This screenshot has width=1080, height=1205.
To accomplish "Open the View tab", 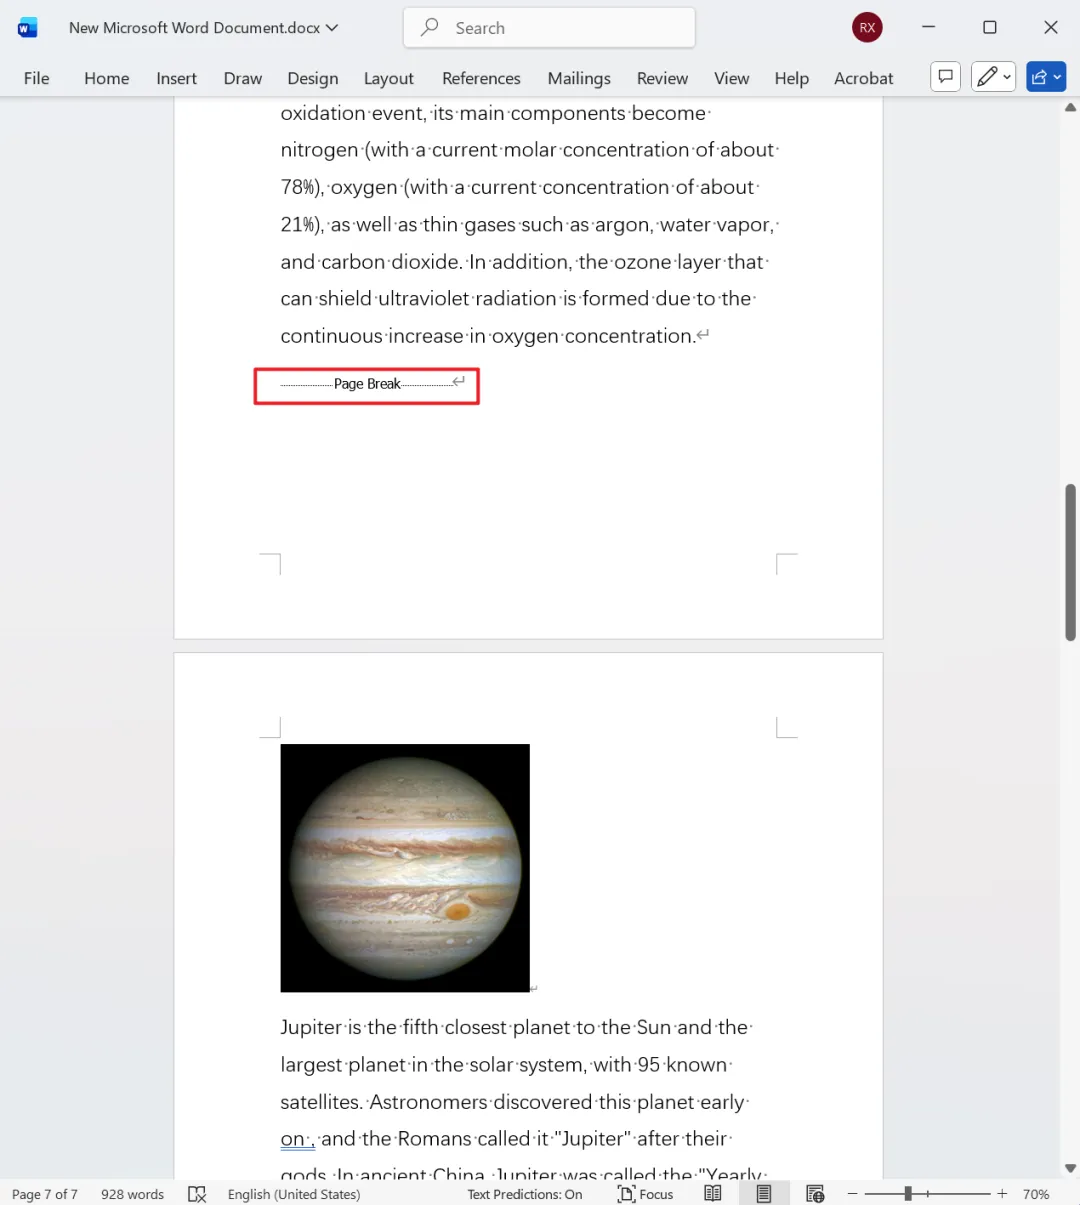I will click(x=731, y=78).
